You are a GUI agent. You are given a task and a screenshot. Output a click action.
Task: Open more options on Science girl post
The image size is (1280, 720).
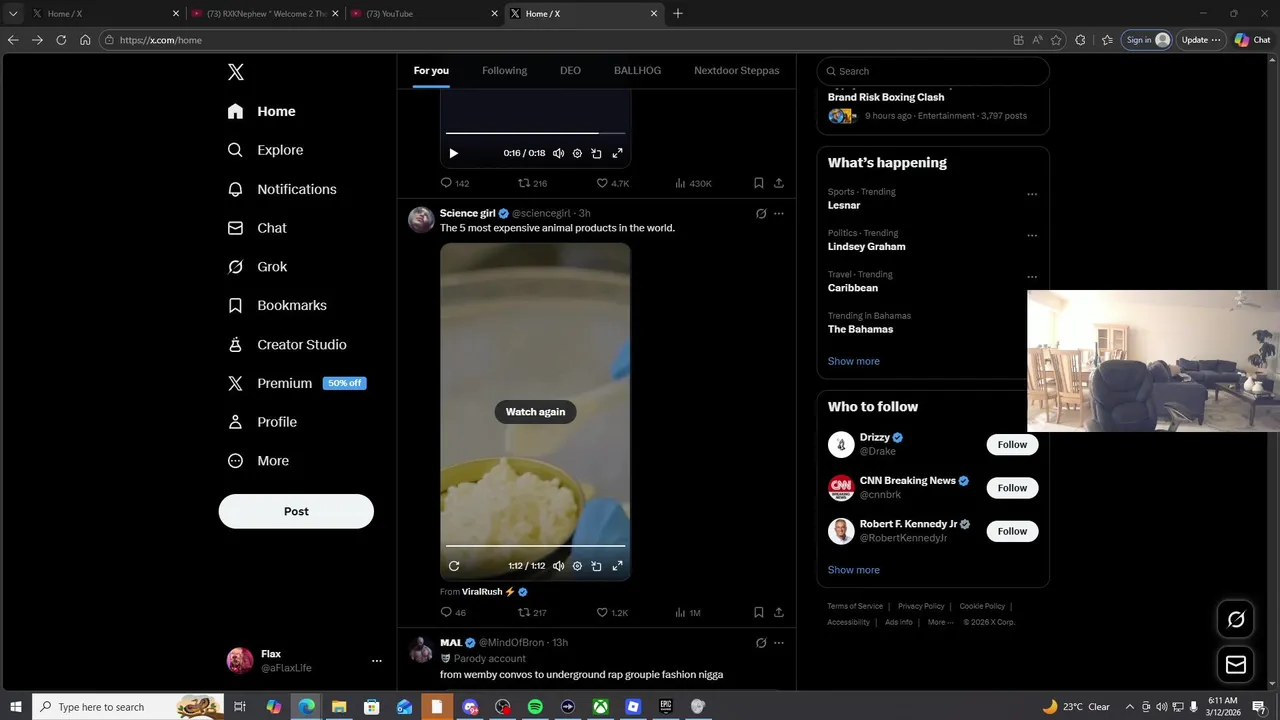(x=779, y=213)
